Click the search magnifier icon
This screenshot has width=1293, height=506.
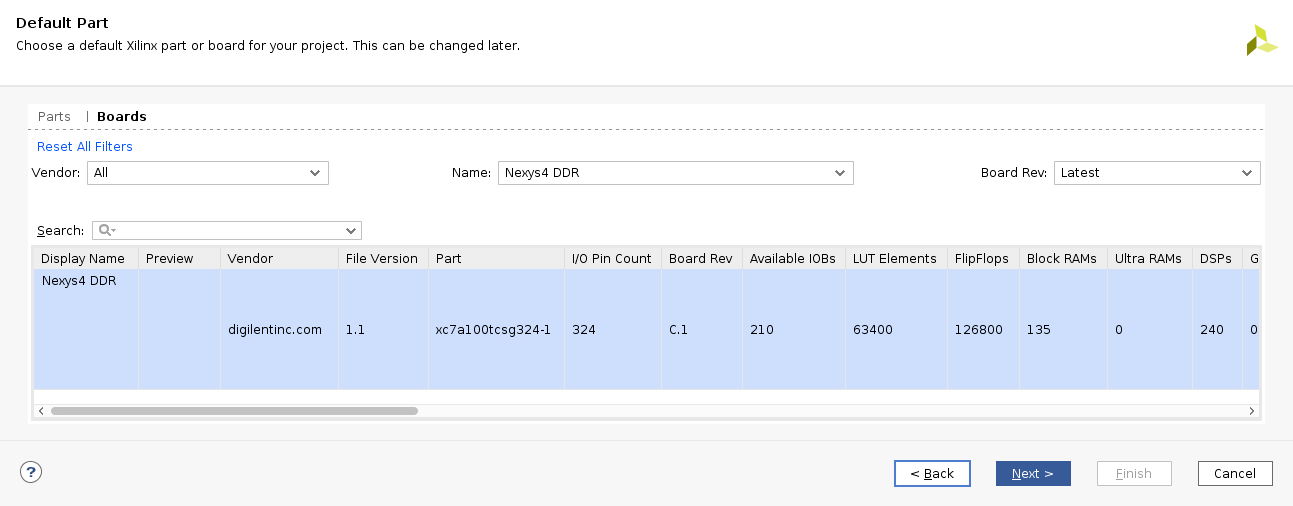(x=104, y=230)
